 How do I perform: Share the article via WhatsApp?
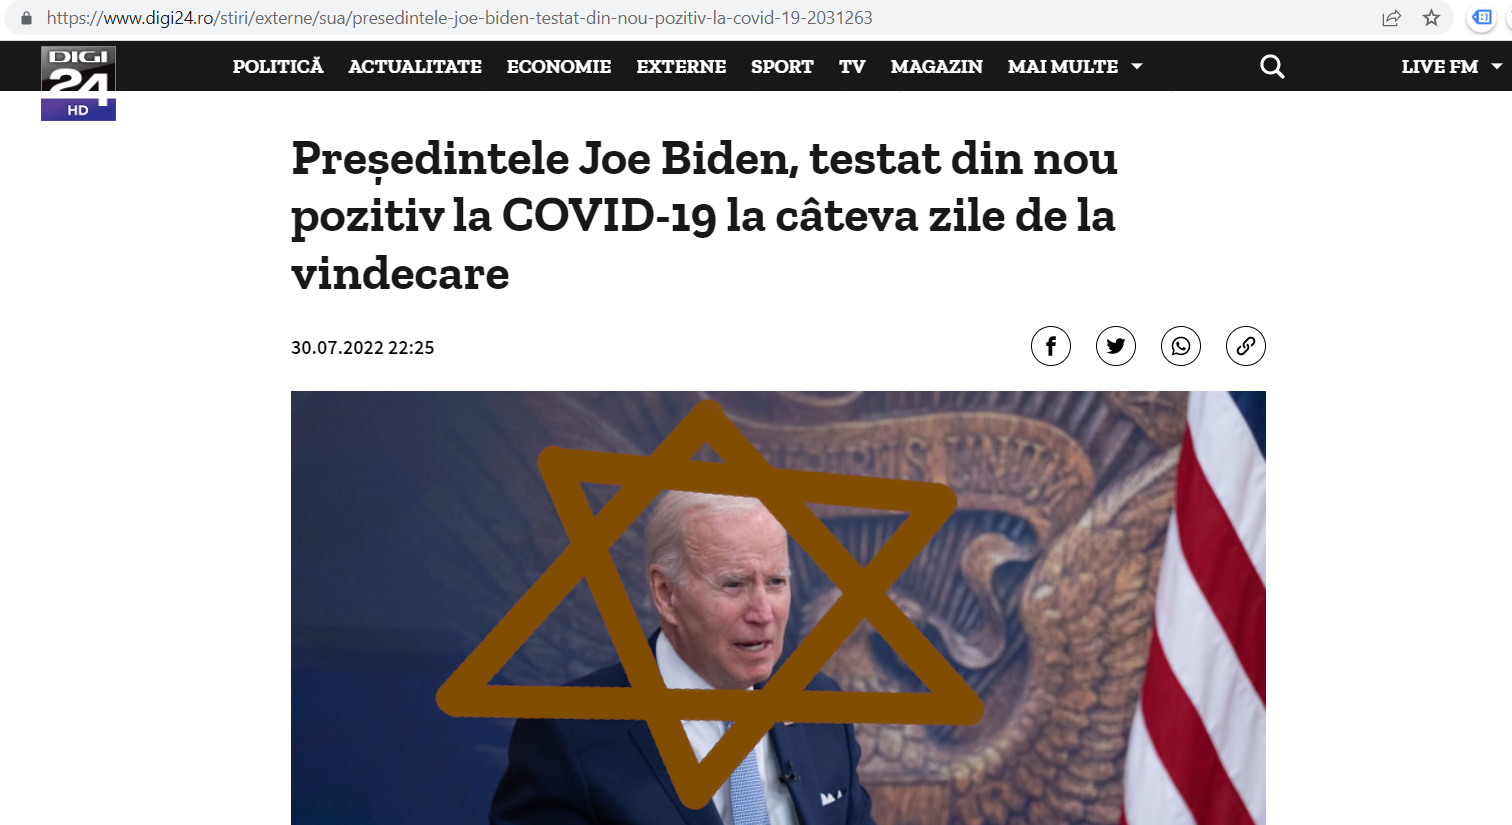point(1180,346)
